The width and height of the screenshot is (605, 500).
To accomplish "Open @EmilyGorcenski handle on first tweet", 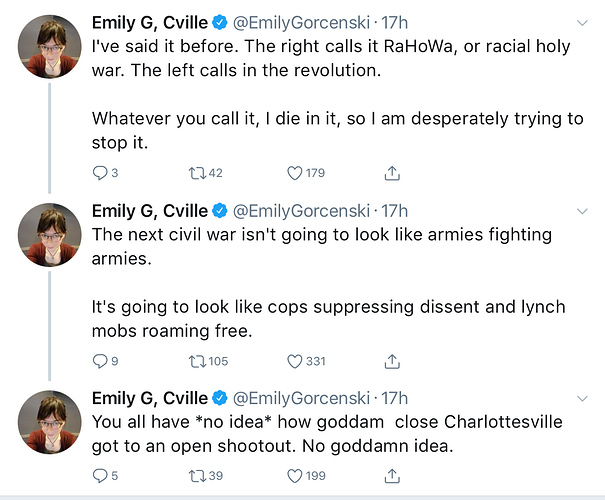I will coord(301,23).
